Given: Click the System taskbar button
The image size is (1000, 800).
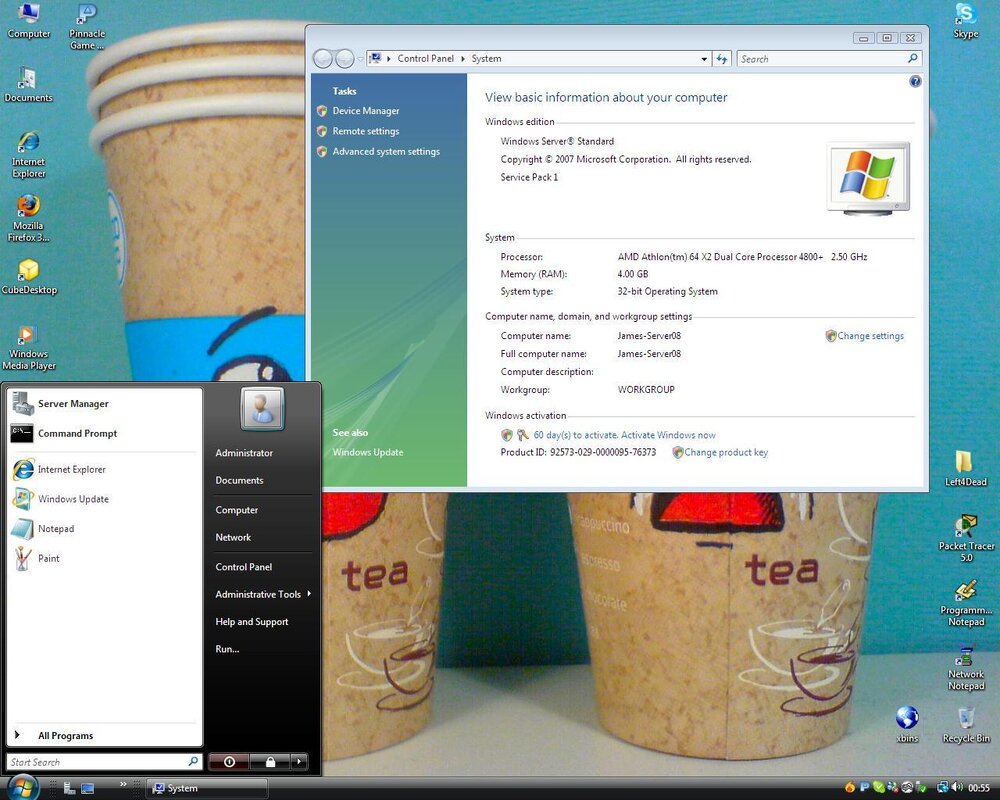Looking at the screenshot, I should (x=206, y=789).
